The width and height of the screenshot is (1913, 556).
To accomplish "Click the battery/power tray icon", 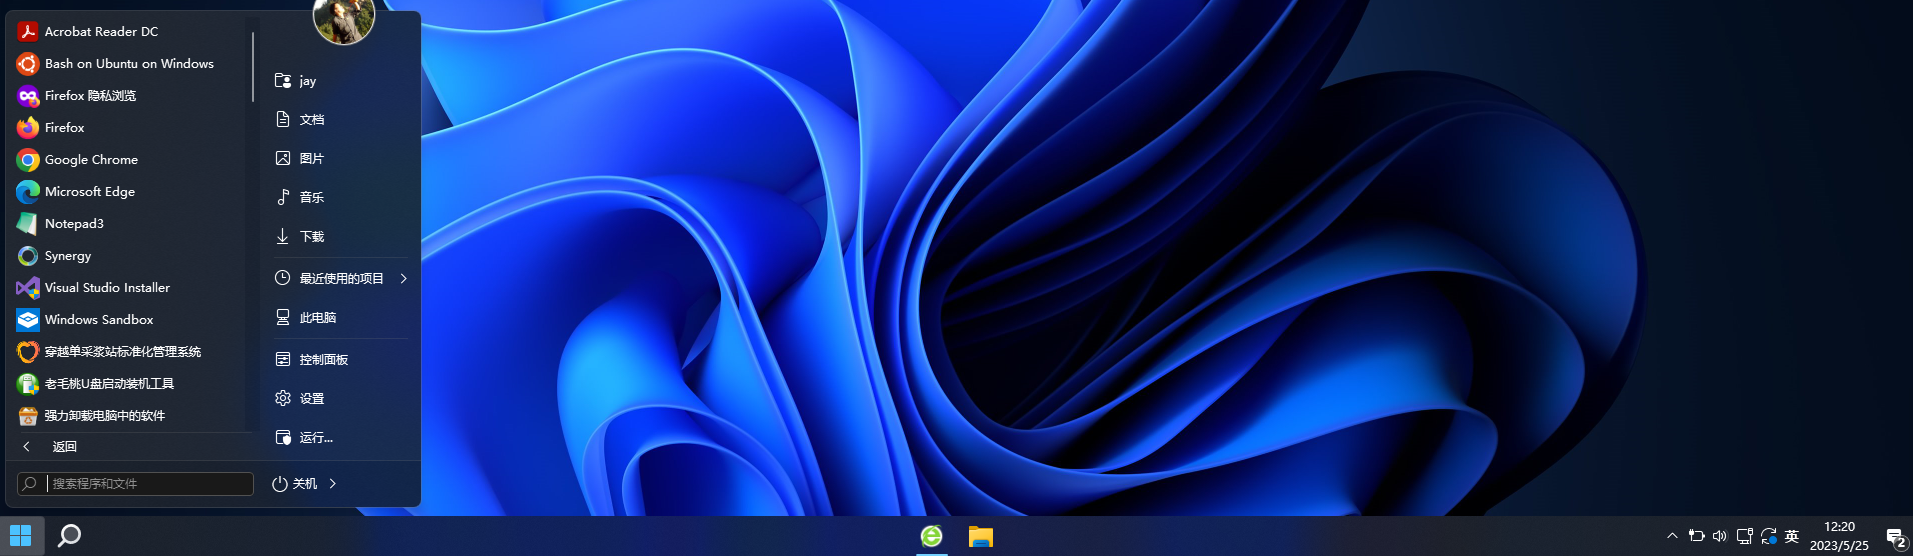I will click(x=1696, y=536).
